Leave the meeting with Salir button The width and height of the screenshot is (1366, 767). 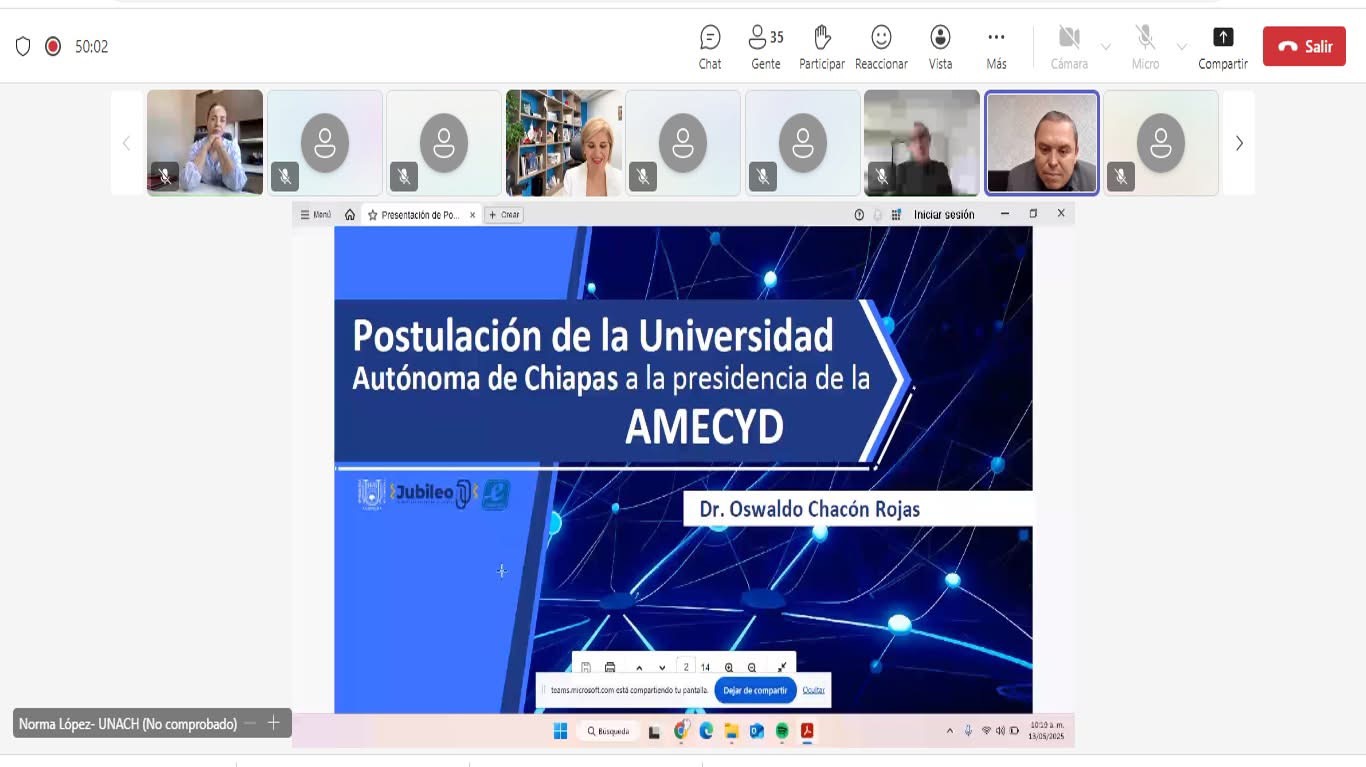click(x=1304, y=46)
